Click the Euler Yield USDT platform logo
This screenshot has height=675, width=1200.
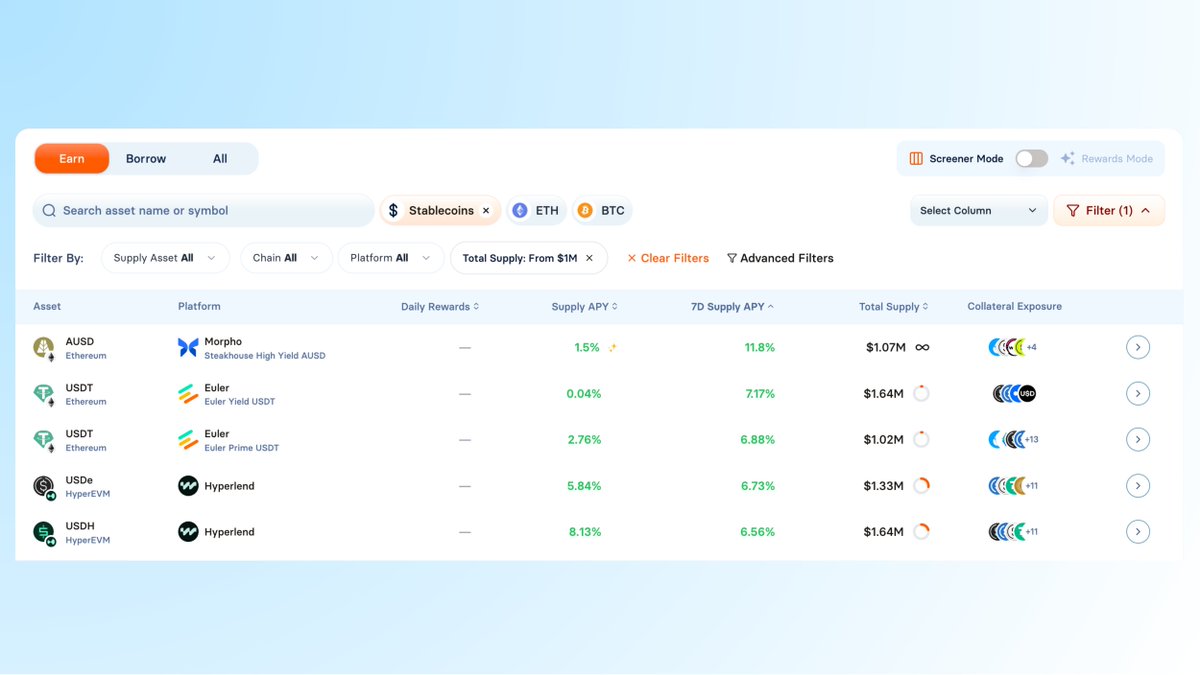pos(188,394)
